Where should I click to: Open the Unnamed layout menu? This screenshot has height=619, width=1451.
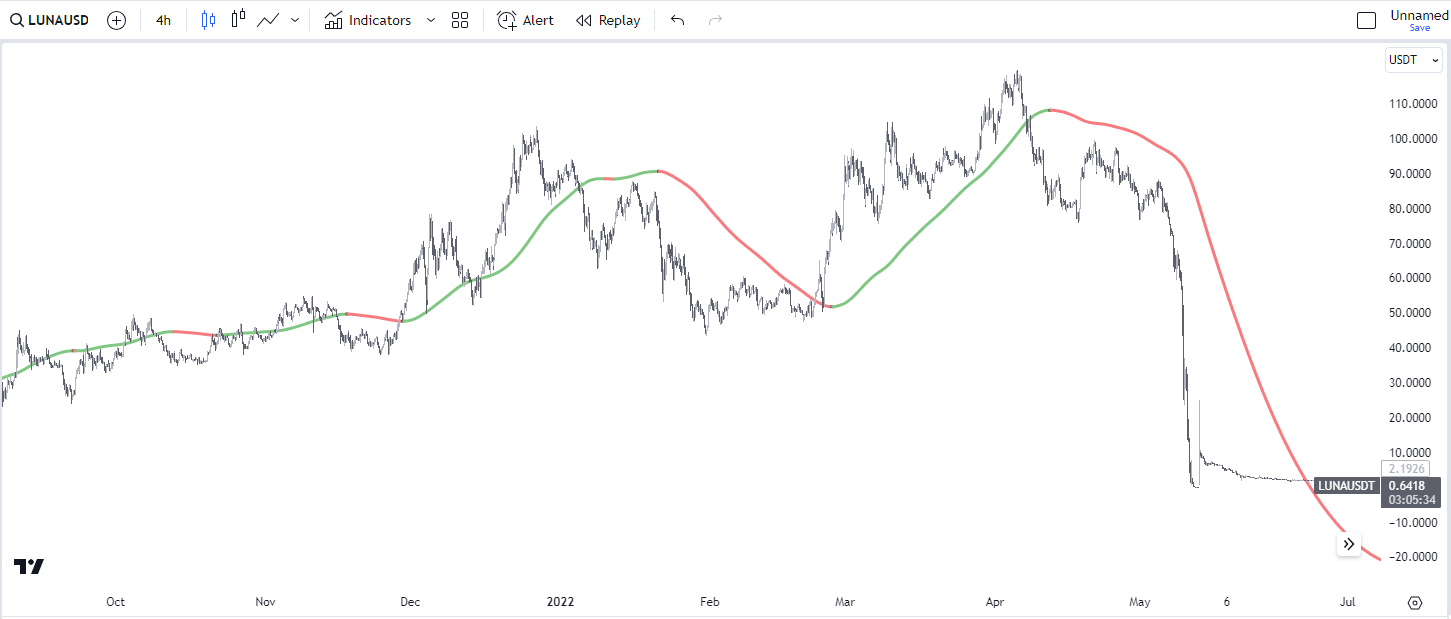tap(1419, 16)
